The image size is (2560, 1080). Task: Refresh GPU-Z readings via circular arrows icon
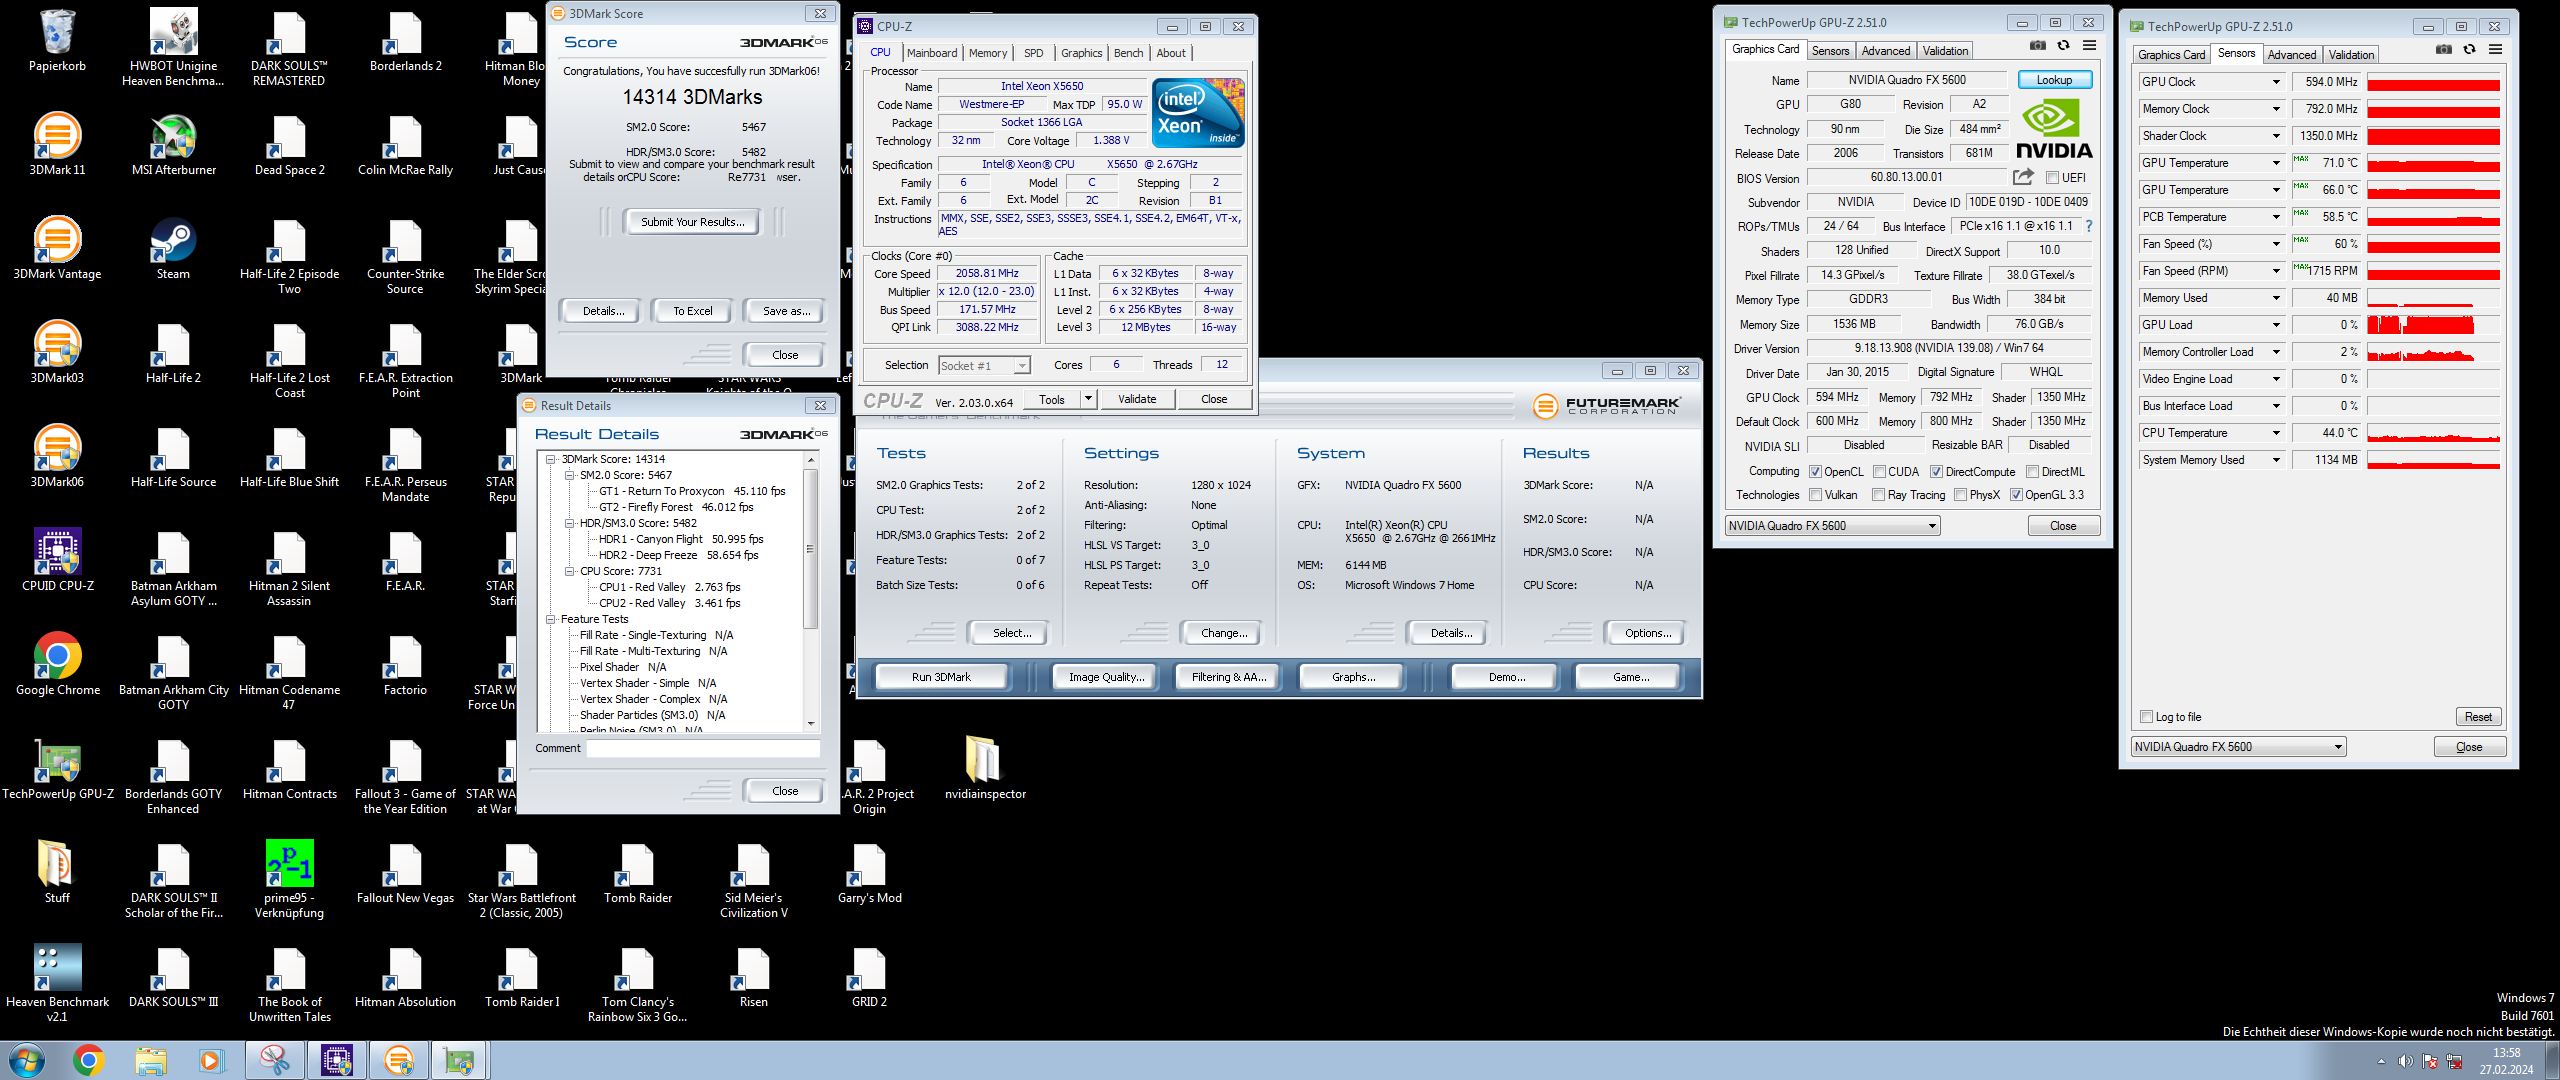(2063, 46)
